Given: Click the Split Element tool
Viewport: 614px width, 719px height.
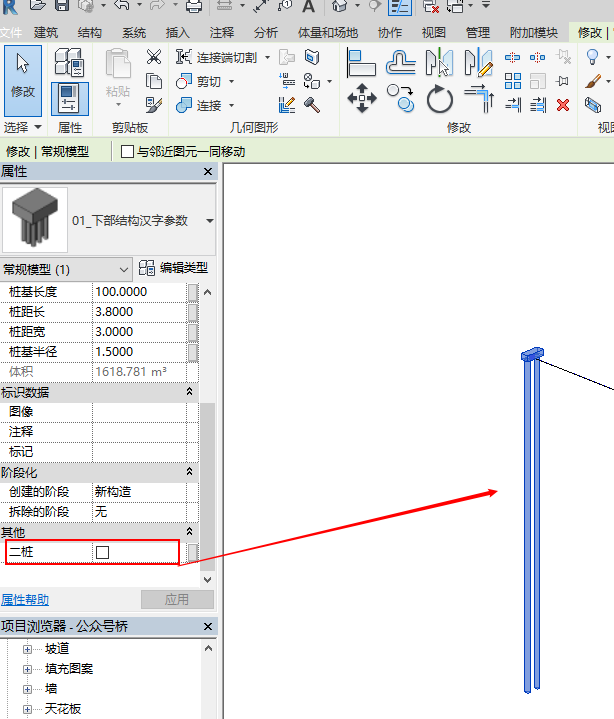Looking at the screenshot, I should click(512, 57).
